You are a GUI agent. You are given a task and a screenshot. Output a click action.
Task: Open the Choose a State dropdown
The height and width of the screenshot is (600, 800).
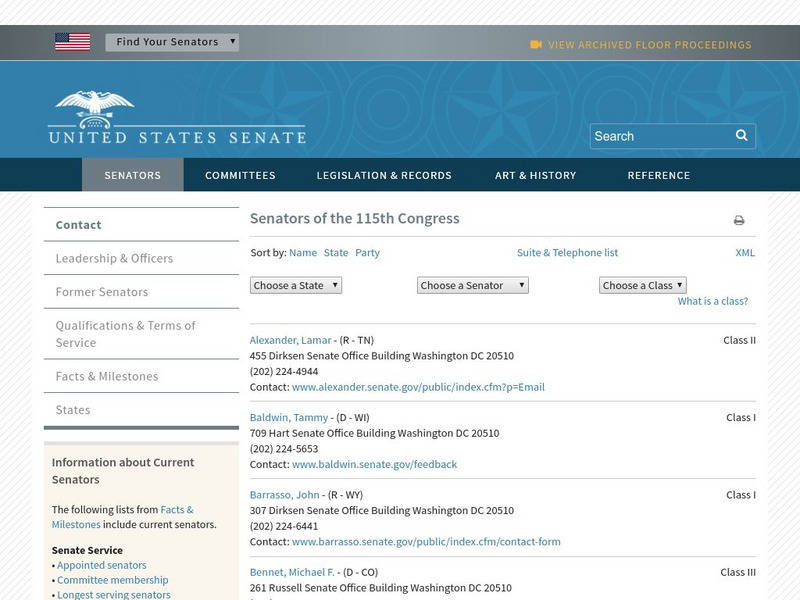click(296, 284)
